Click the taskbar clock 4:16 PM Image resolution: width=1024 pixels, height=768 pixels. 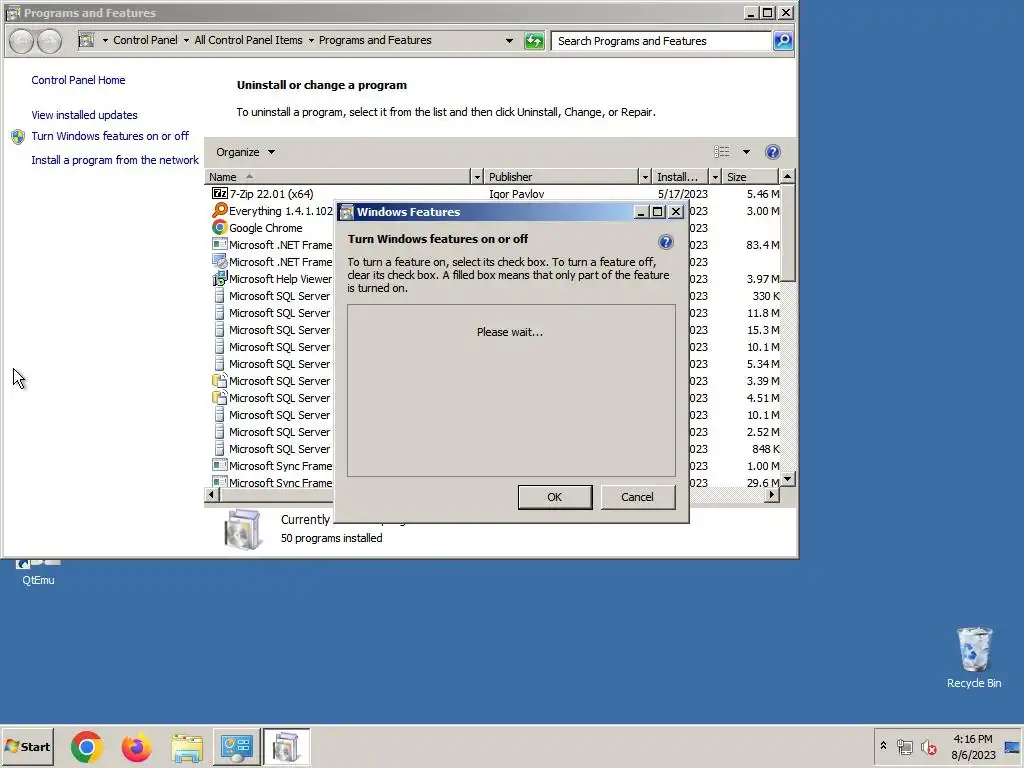(x=973, y=739)
